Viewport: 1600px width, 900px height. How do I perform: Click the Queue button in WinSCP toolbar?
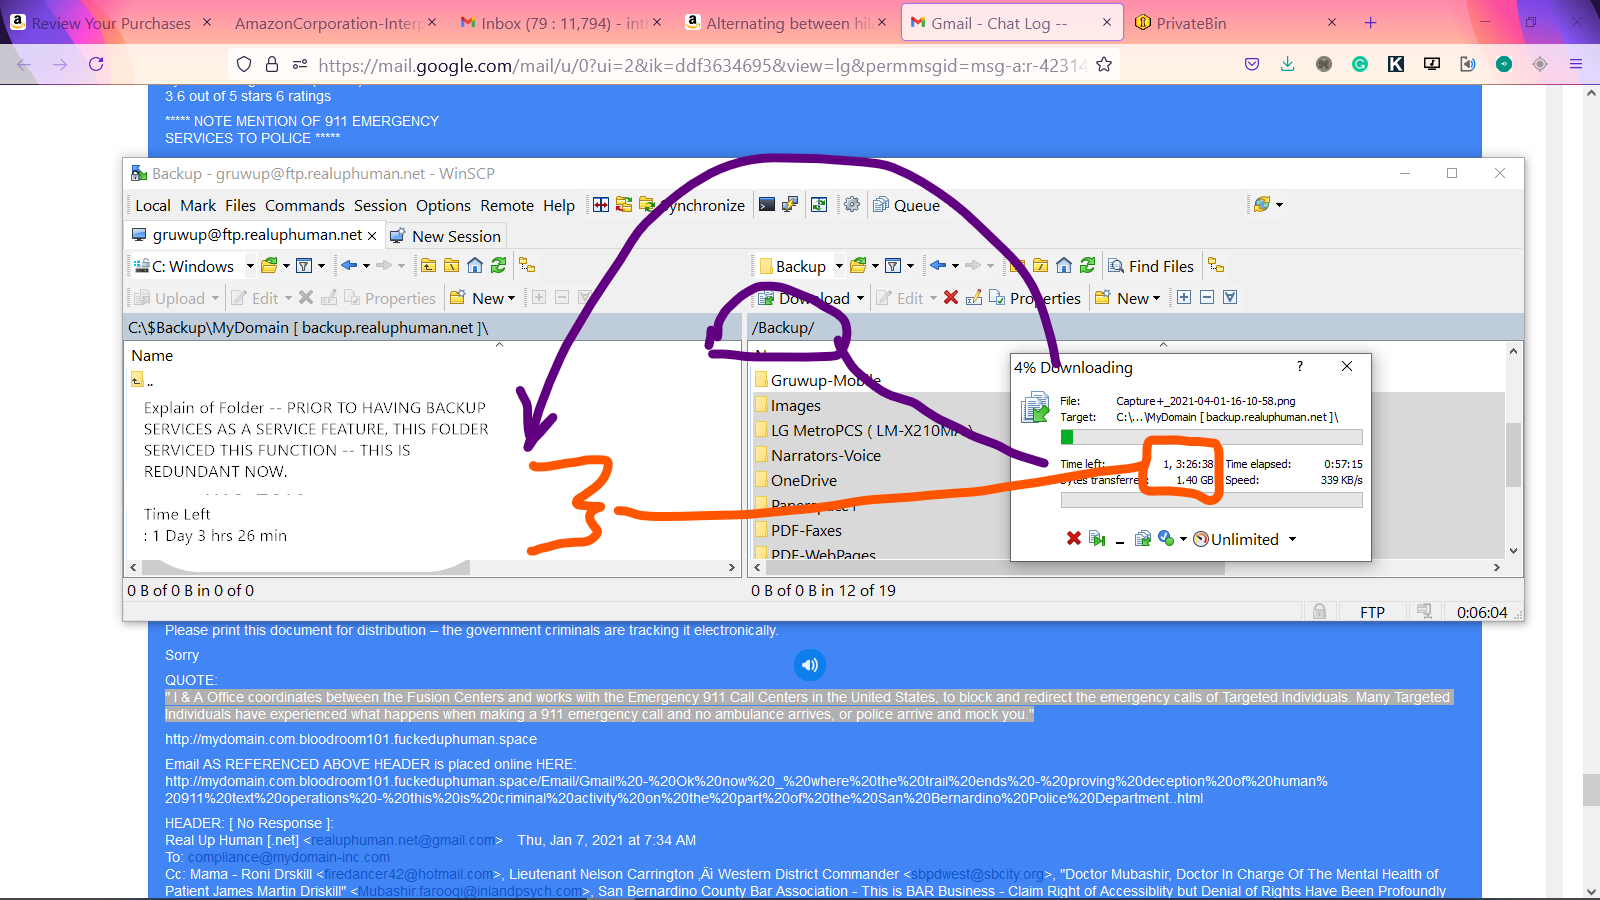[x=907, y=205]
